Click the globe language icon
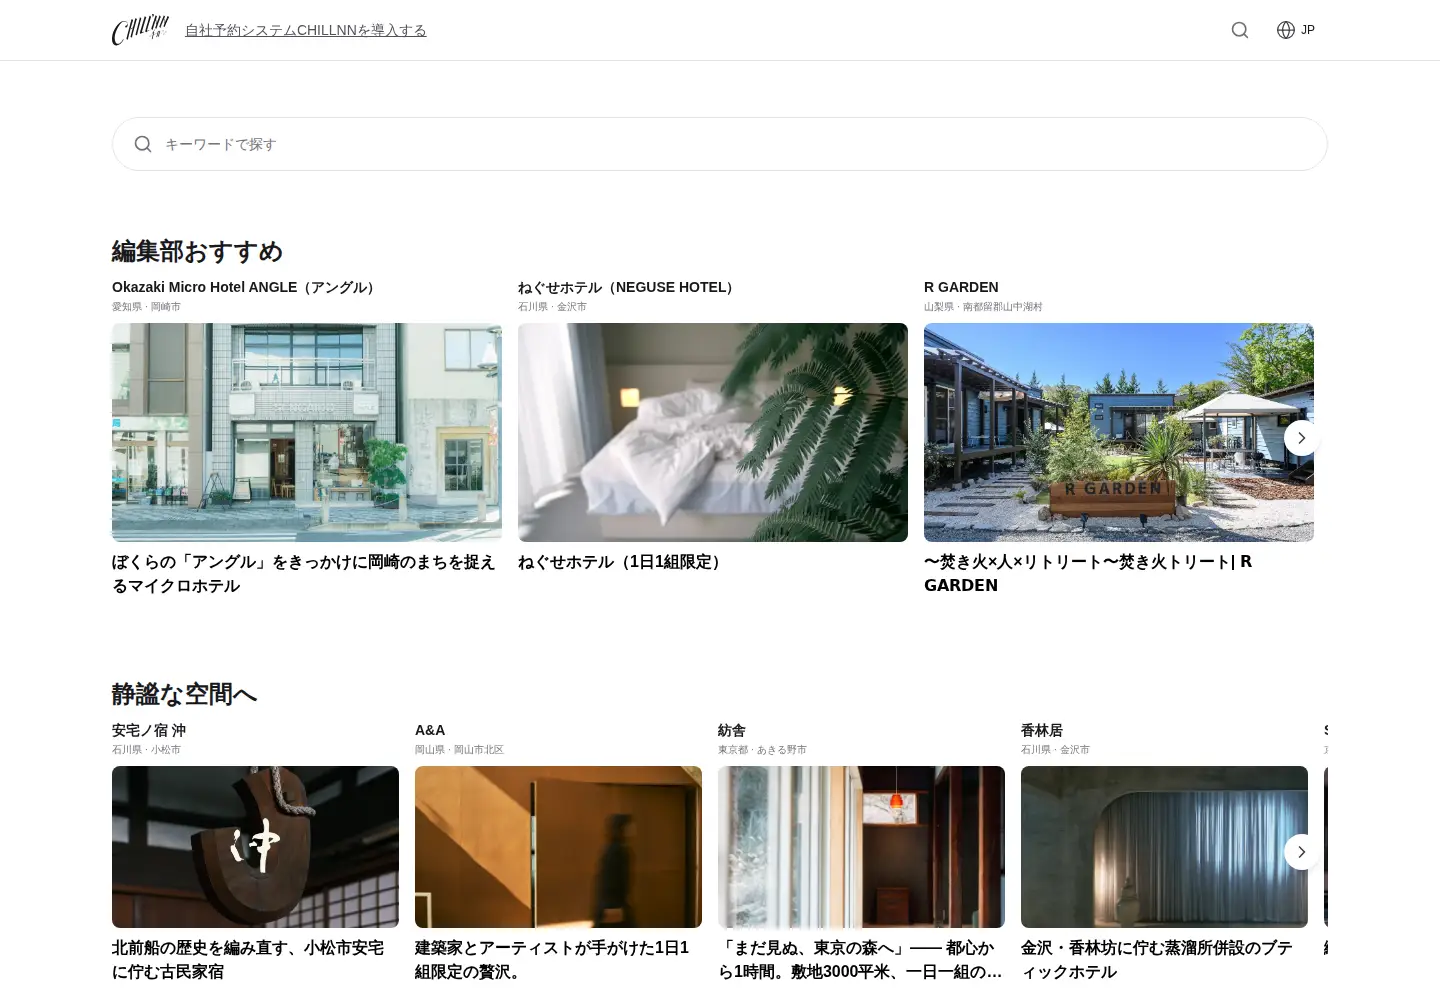This screenshot has height=1000, width=1440. (x=1286, y=30)
